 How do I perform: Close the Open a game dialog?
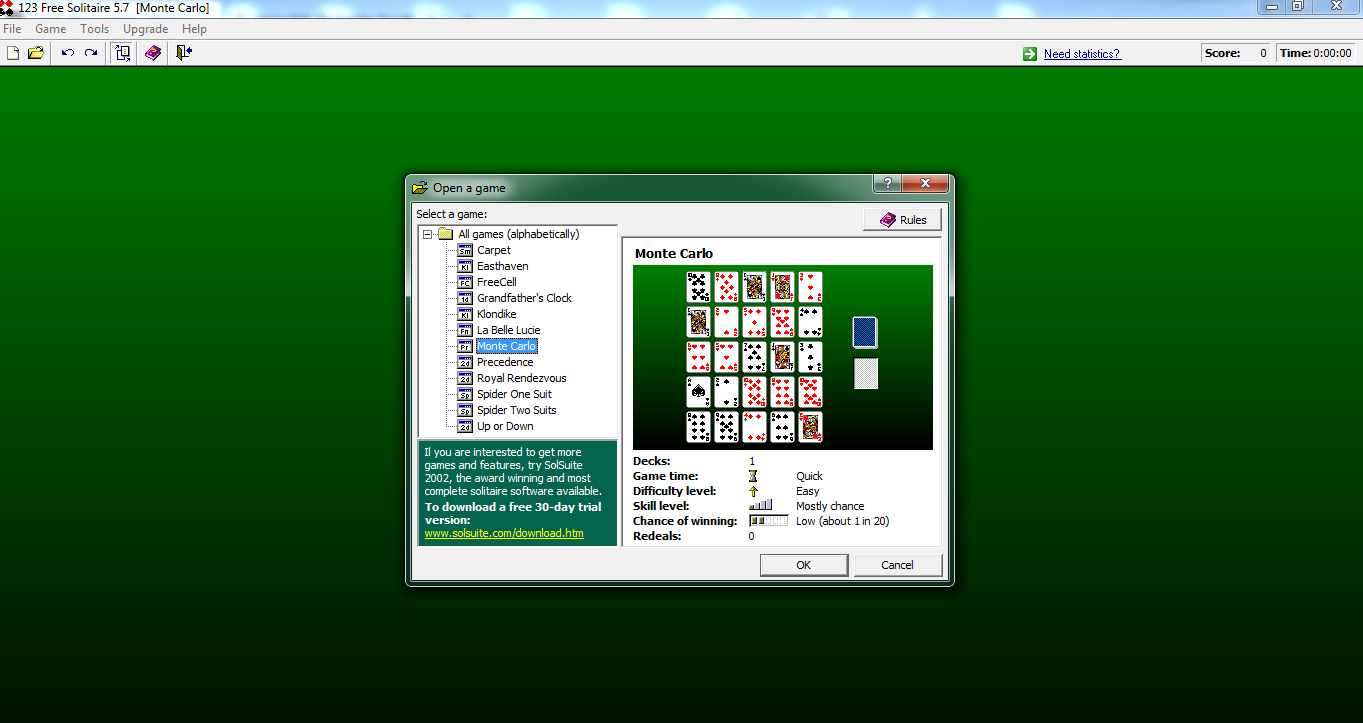point(925,183)
